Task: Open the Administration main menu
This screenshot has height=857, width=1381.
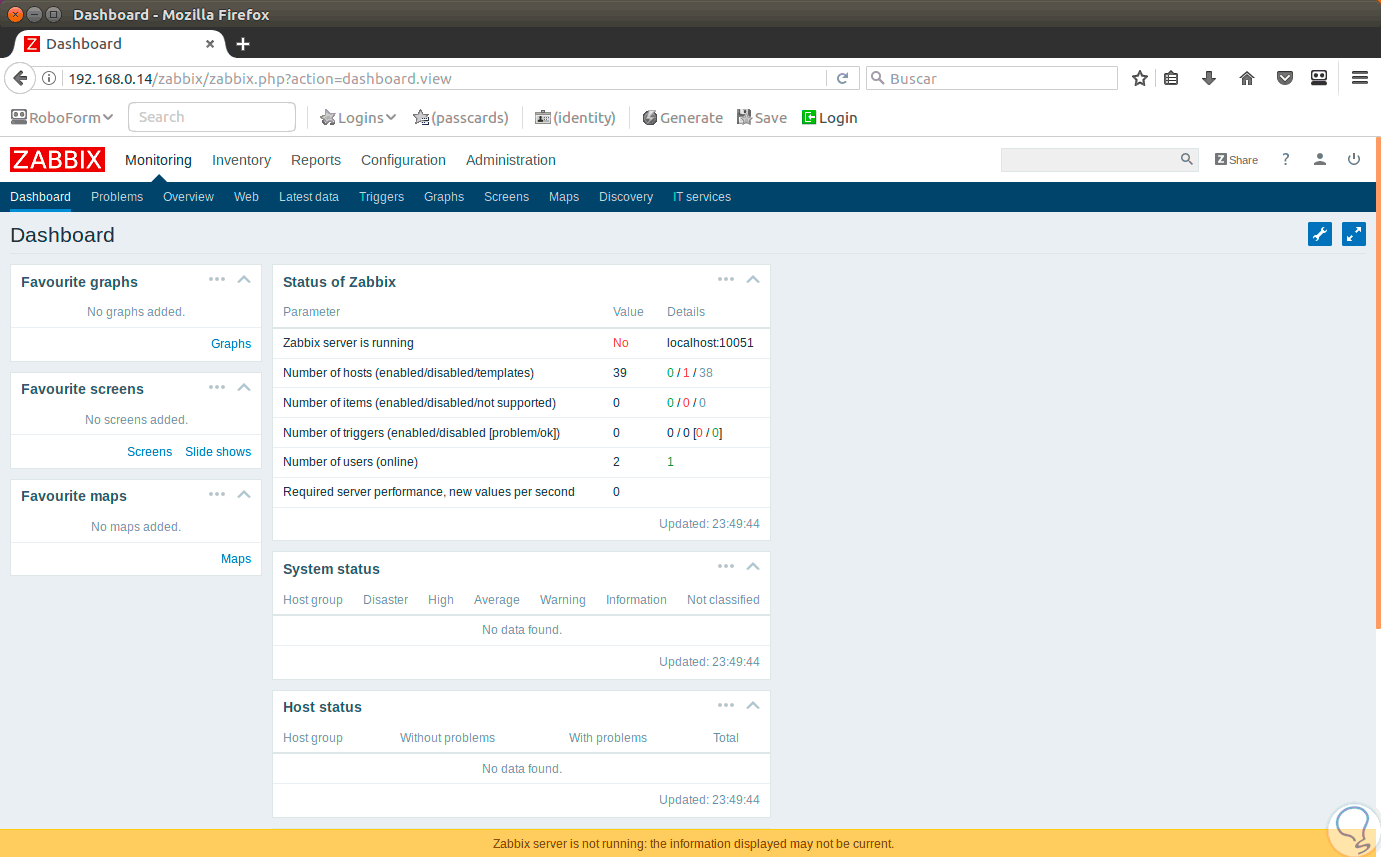Action: (511, 160)
